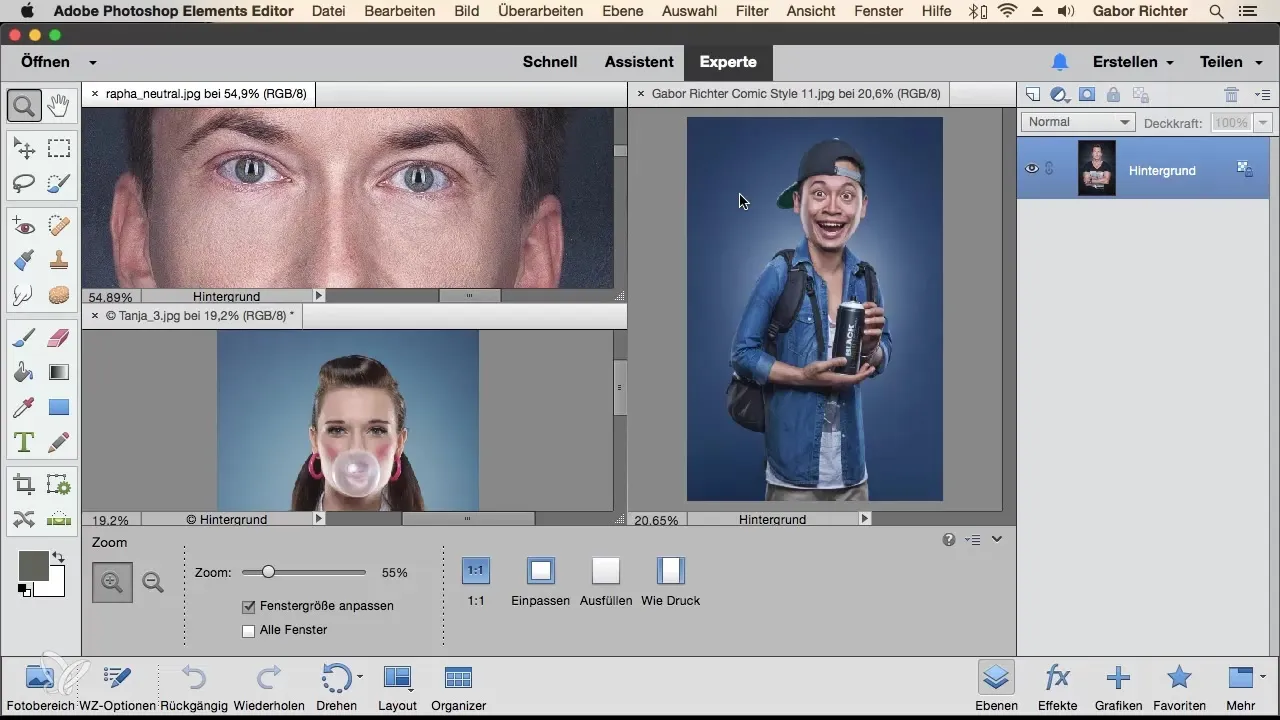Image resolution: width=1280 pixels, height=720 pixels.
Task: Set zoom to 1:1 view
Action: click(476, 571)
